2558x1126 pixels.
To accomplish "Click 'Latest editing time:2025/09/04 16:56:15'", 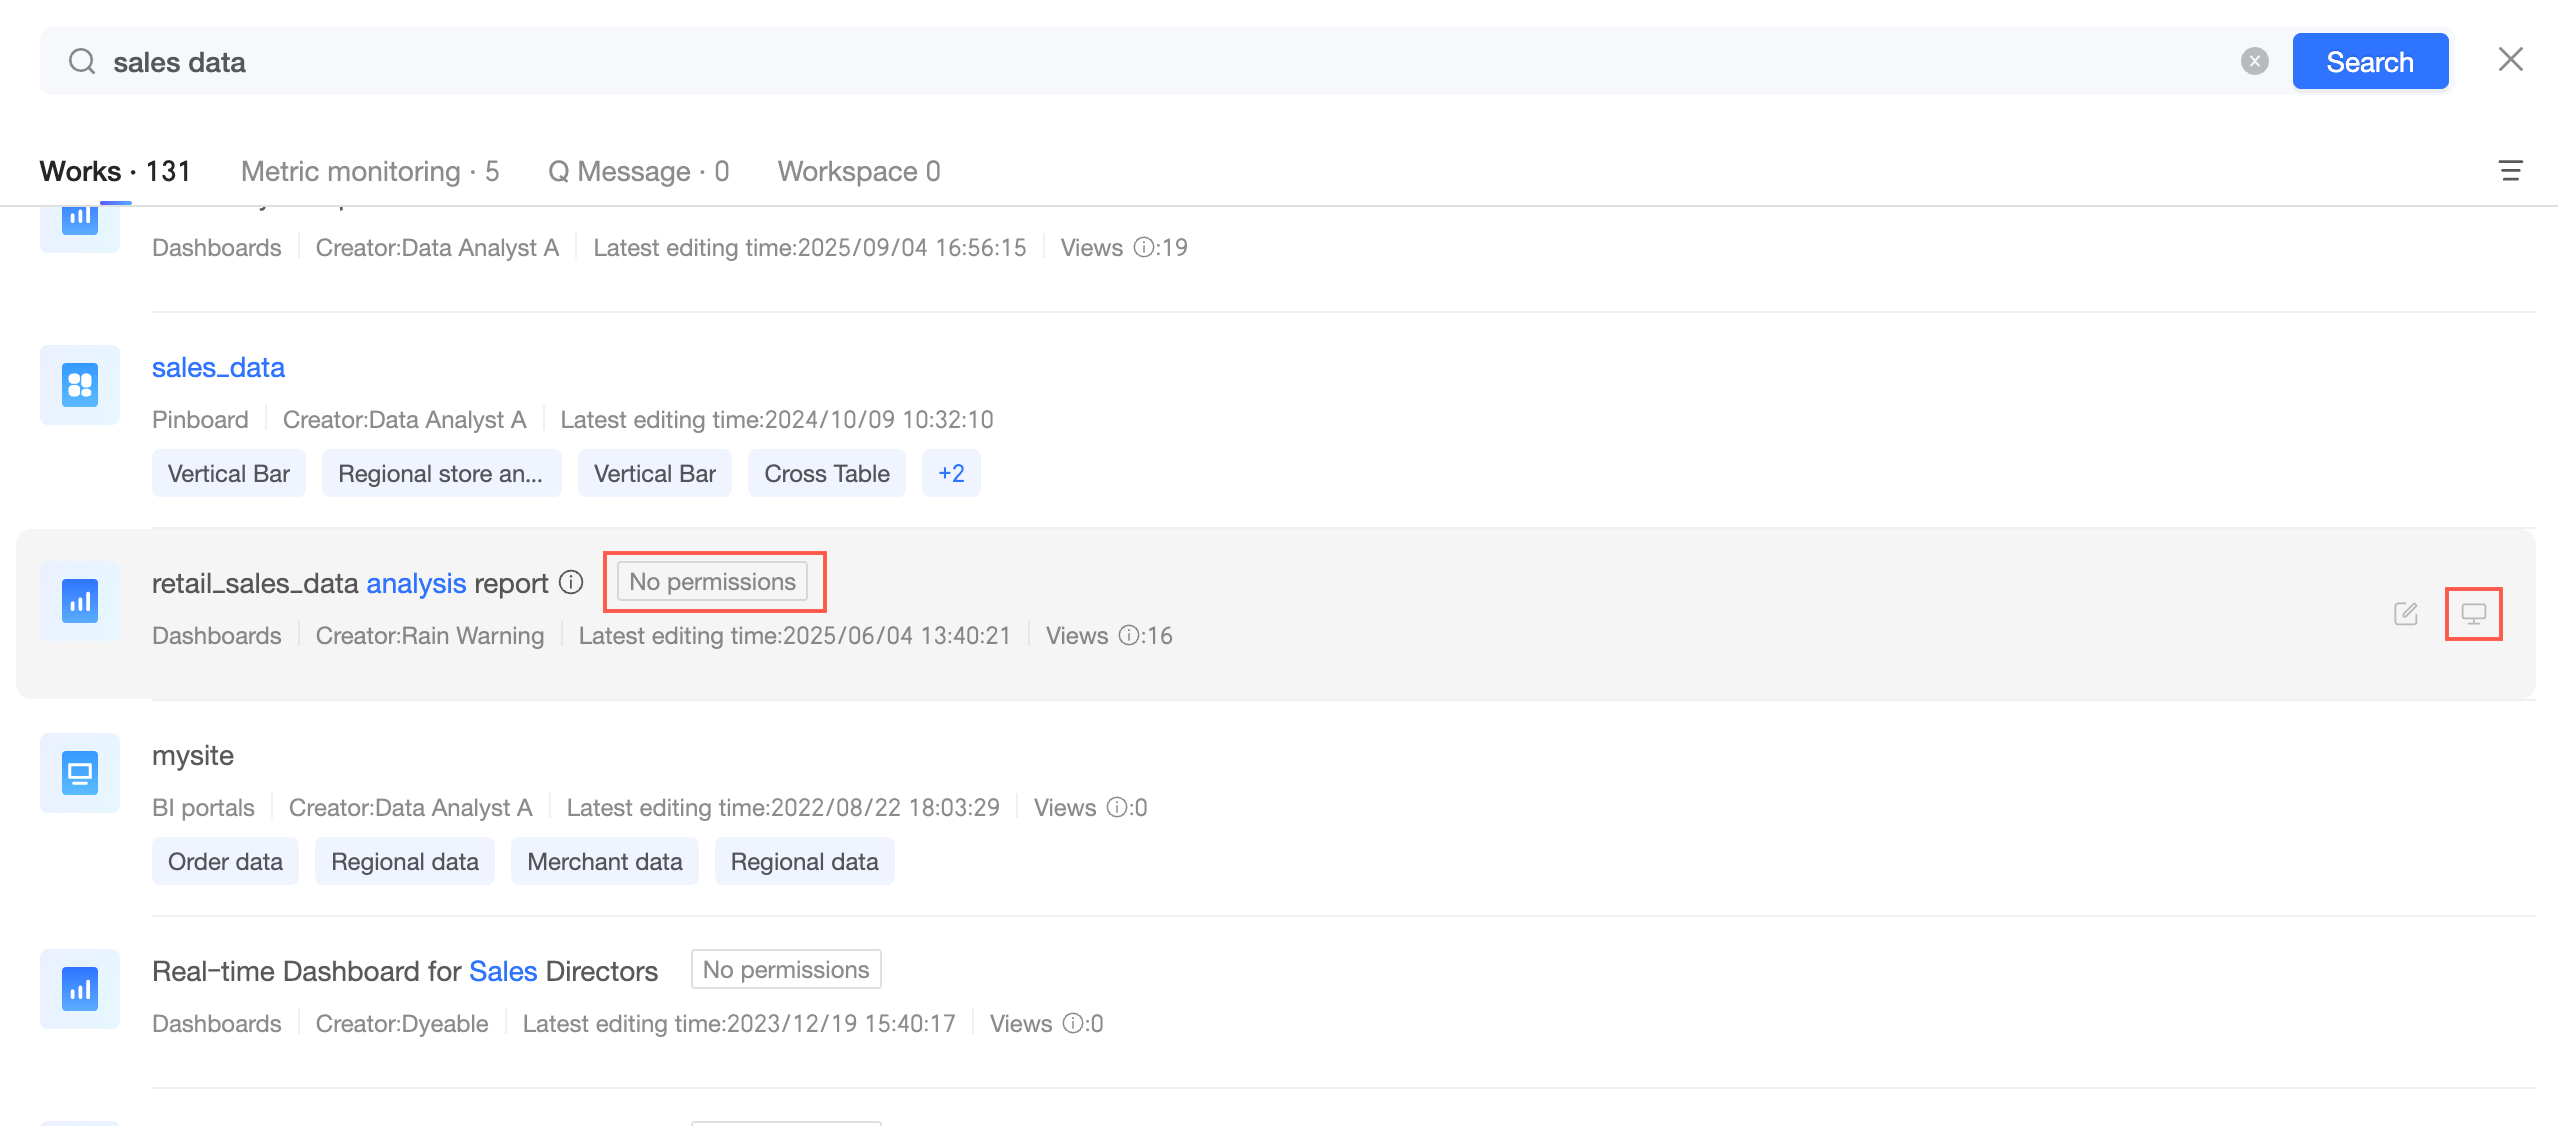I will tap(810, 248).
